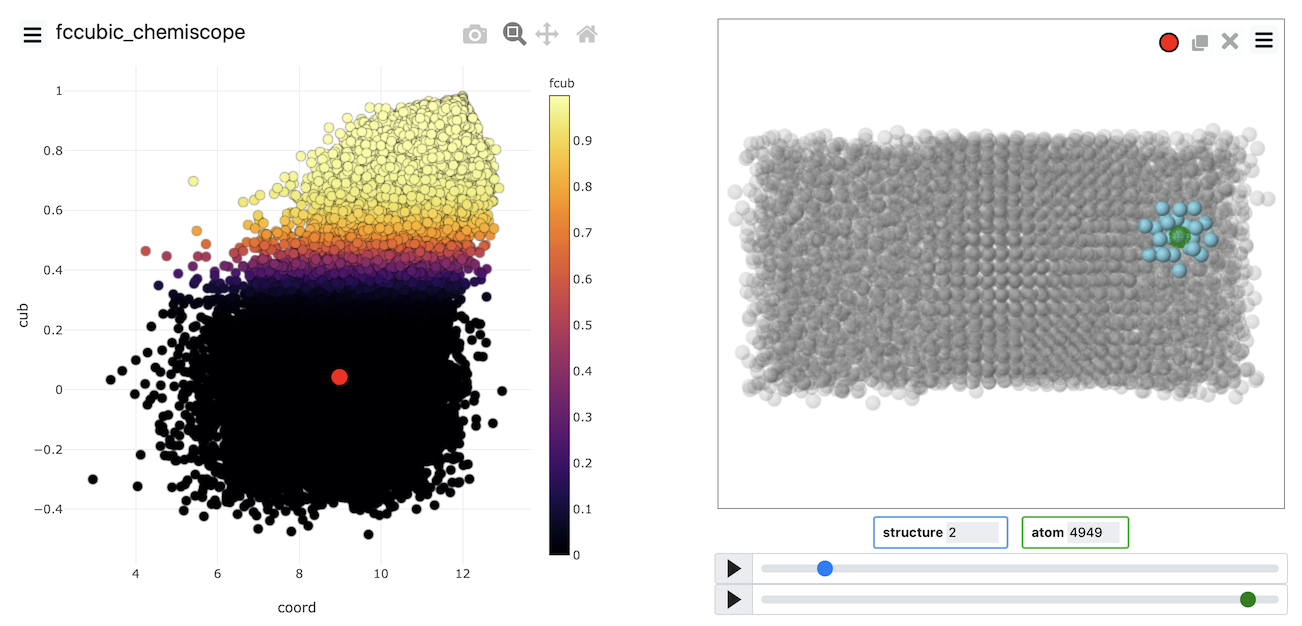Remove the structure viewer with X
Image resolution: width=1302 pixels, height=626 pixels.
coord(1230,41)
